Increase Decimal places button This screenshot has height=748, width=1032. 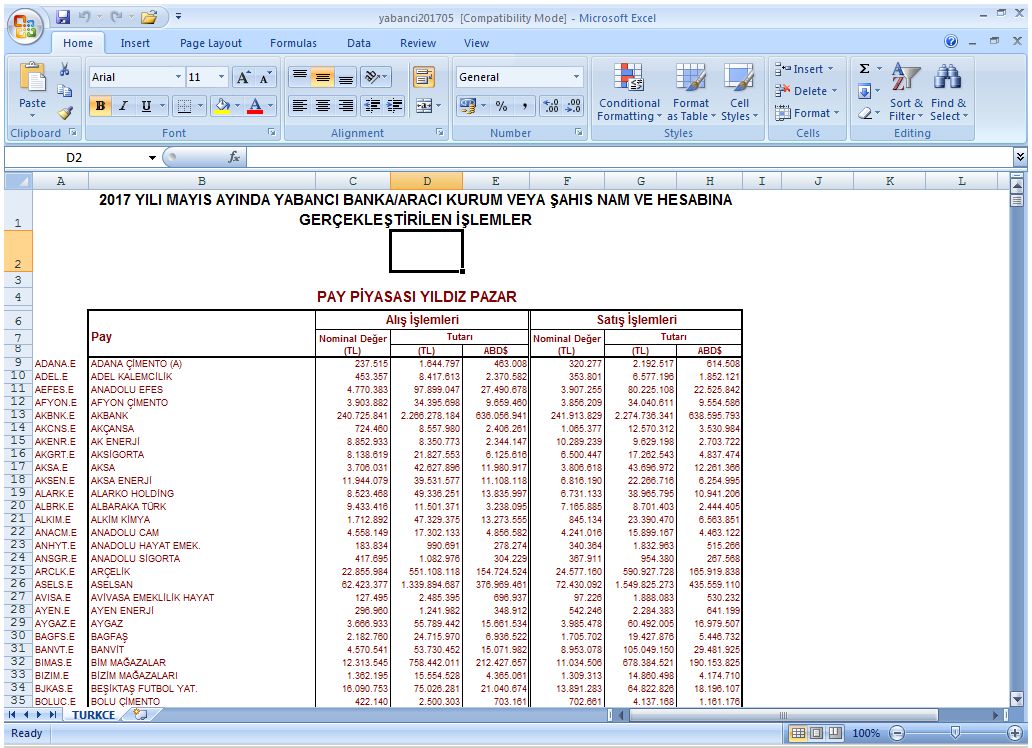pyautogui.click(x=550, y=105)
